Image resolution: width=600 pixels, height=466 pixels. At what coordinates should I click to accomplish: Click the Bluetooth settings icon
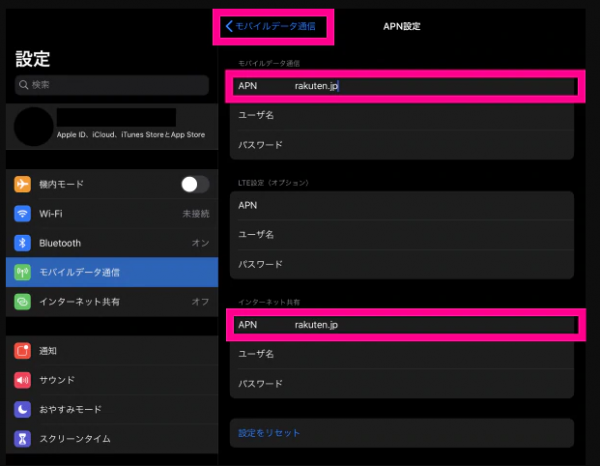(22, 243)
